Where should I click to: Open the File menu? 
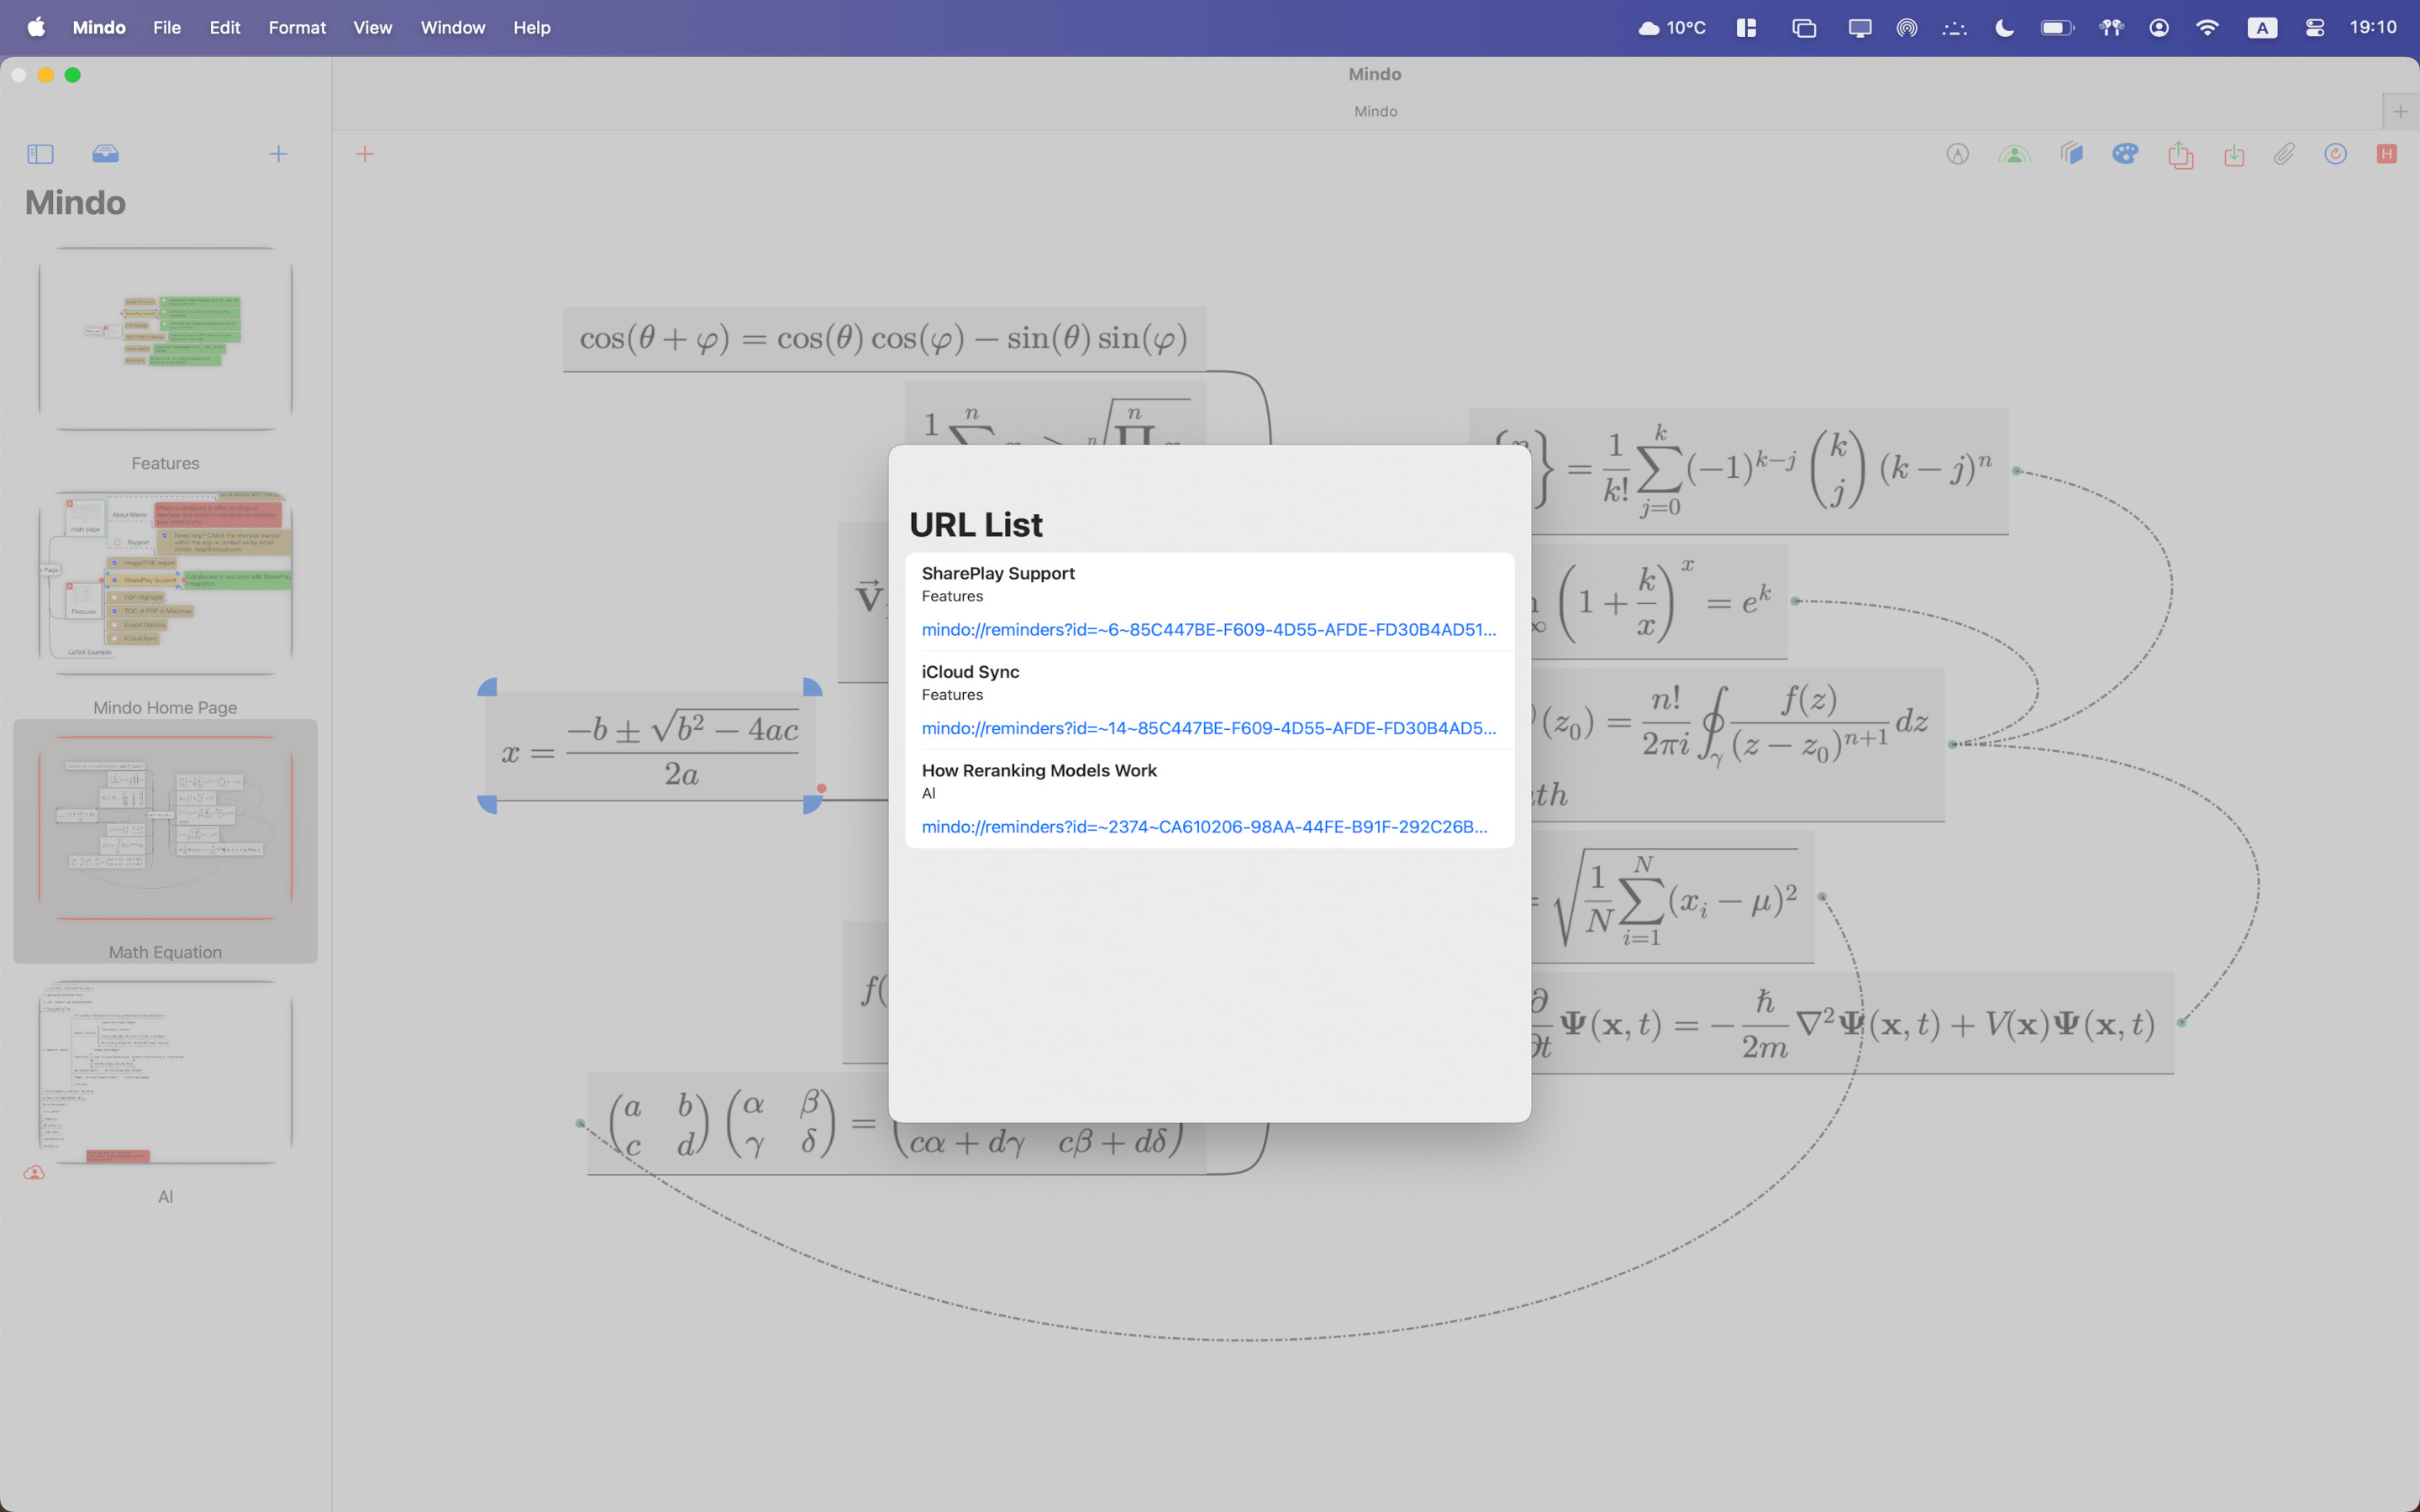click(167, 28)
